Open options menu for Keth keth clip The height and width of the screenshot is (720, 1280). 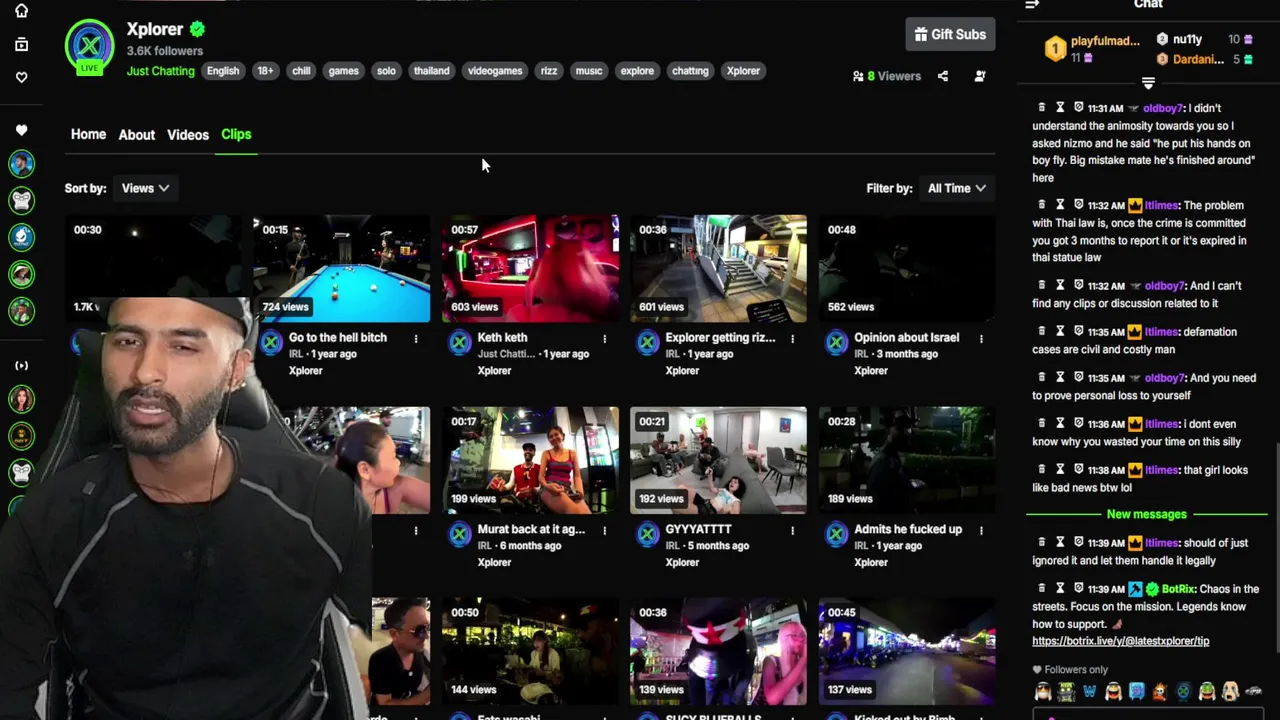point(604,338)
